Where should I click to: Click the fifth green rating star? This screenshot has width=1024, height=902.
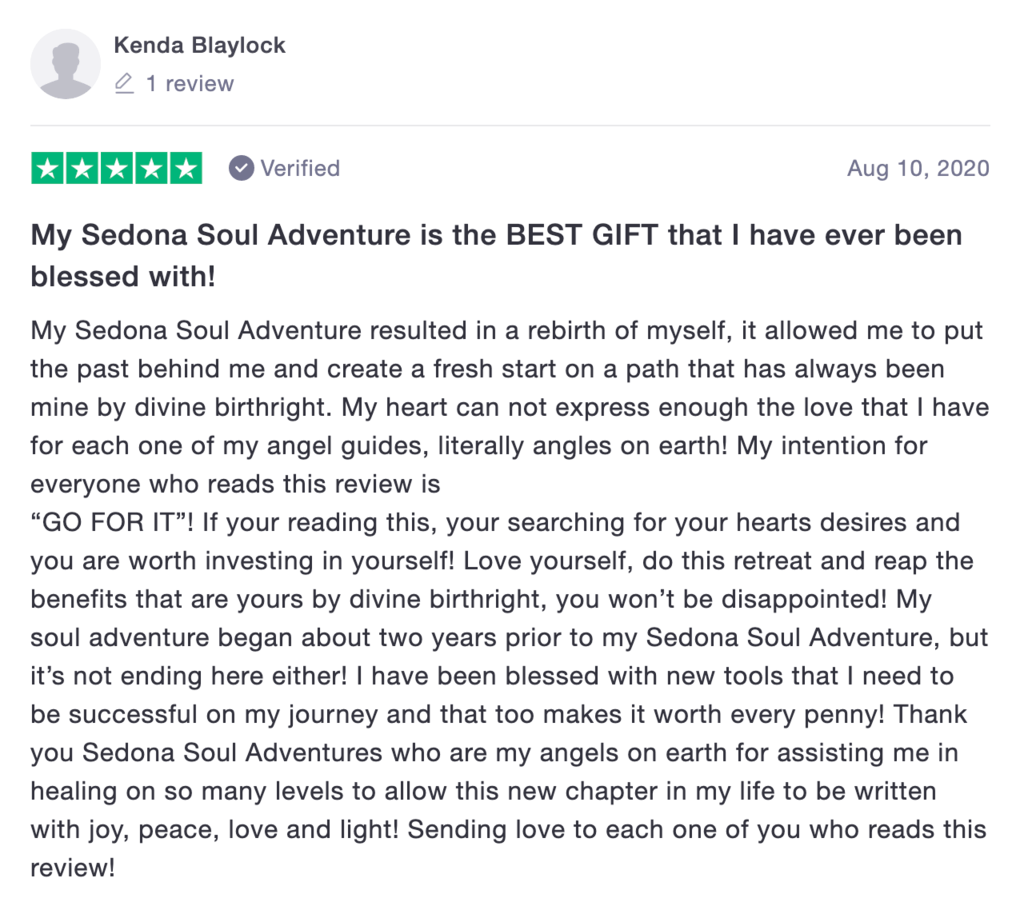(186, 169)
